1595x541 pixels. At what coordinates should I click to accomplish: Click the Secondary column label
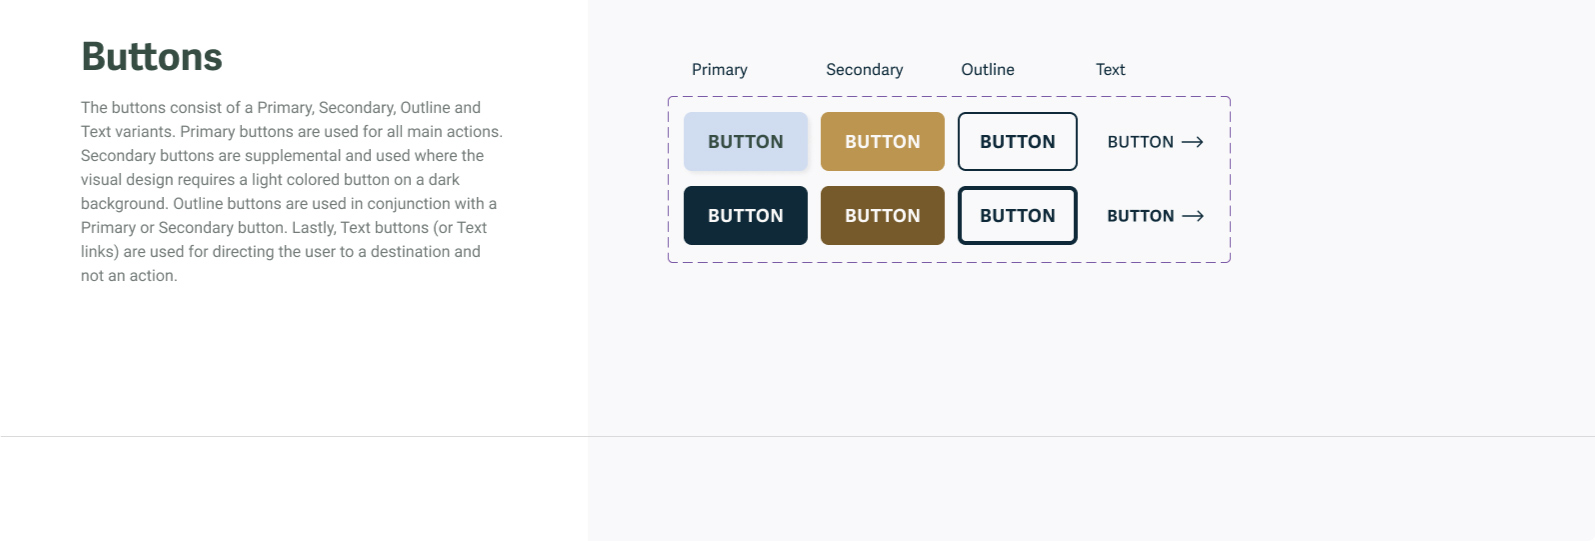(864, 70)
